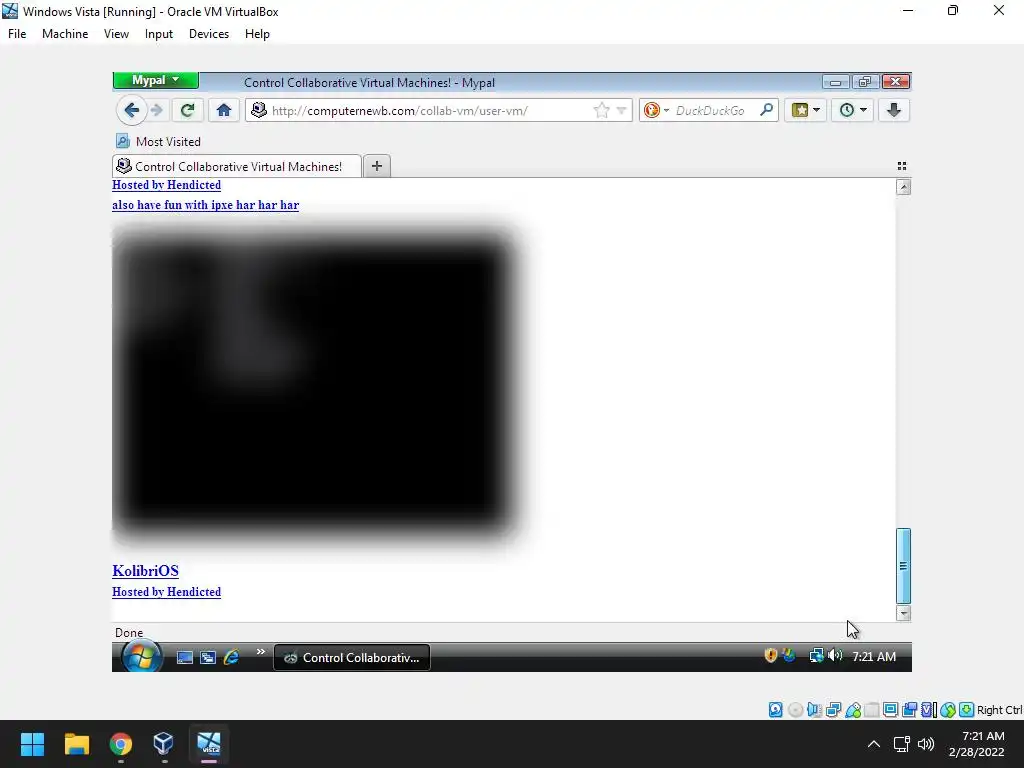Open the Vista Start orb
Image resolution: width=1024 pixels, height=768 pixels.
click(142, 656)
